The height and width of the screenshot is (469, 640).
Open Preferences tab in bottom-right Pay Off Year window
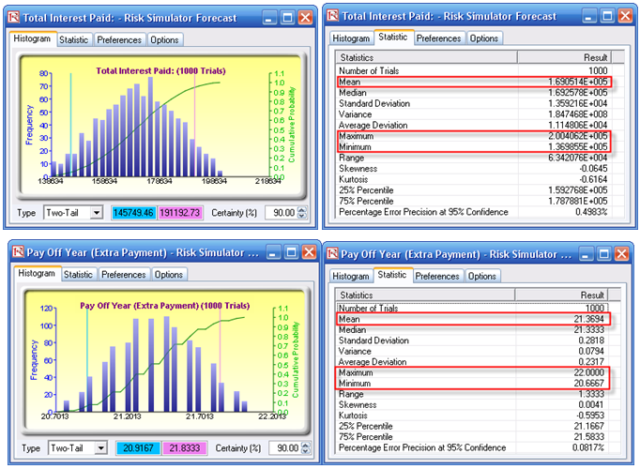pyautogui.click(x=437, y=276)
